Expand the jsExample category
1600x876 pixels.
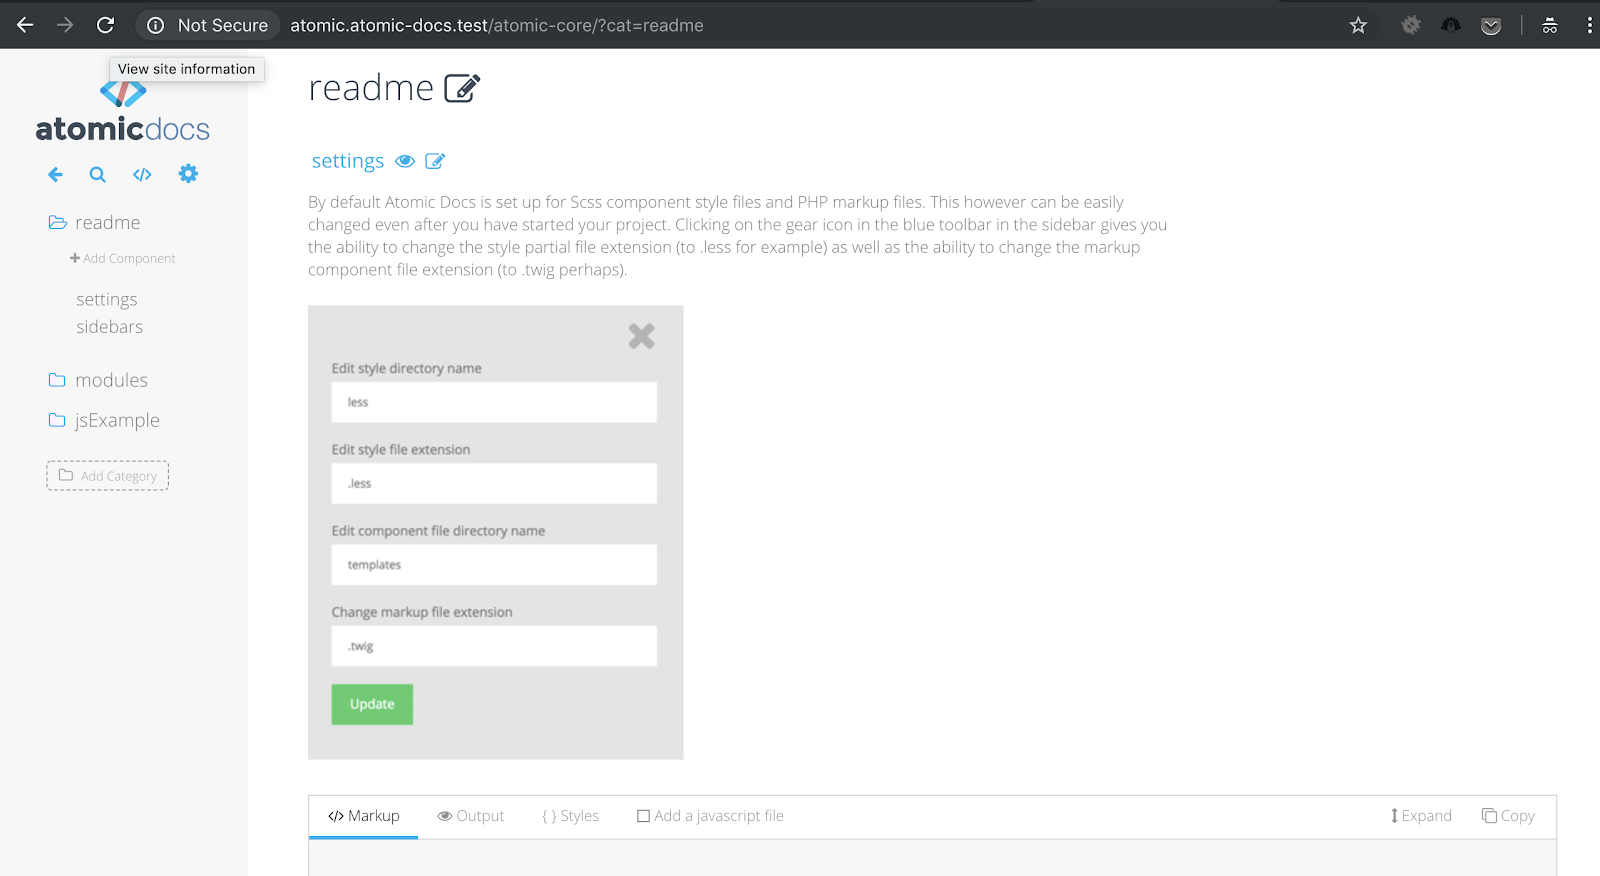coord(104,420)
